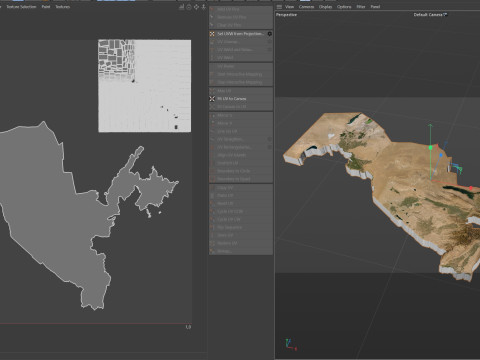Click the Cycle UV CCW icon
Screen dimensions: 480x360
(212, 211)
